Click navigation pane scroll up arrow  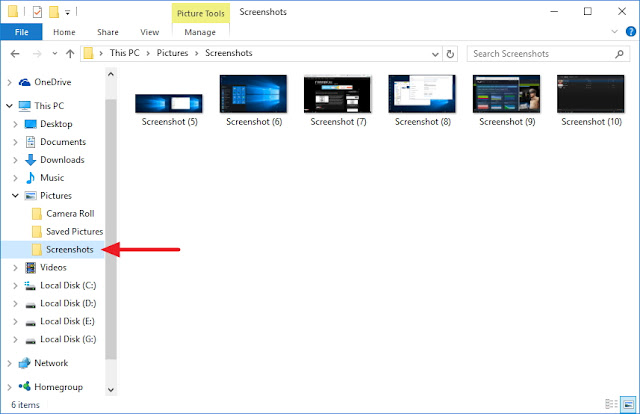[111, 74]
